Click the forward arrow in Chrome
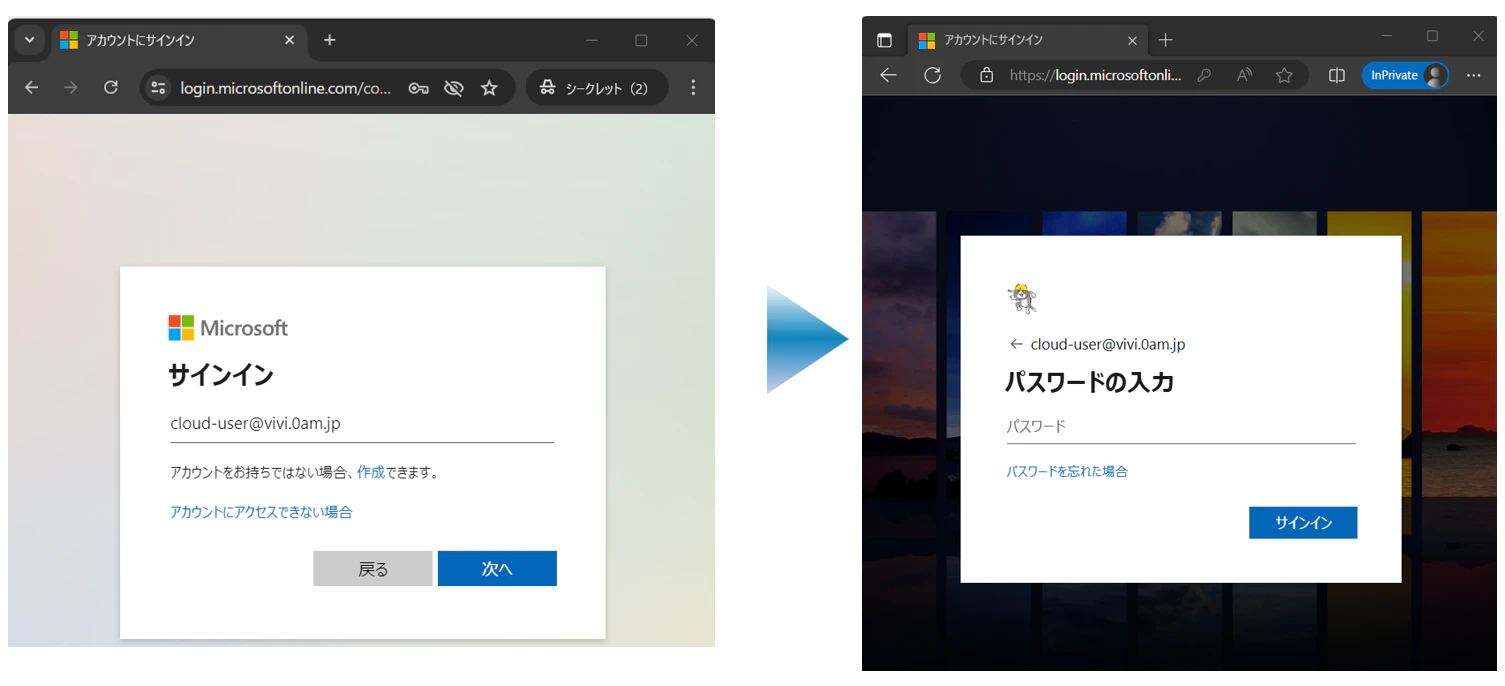The width and height of the screenshot is (1505, 686). click(70, 88)
